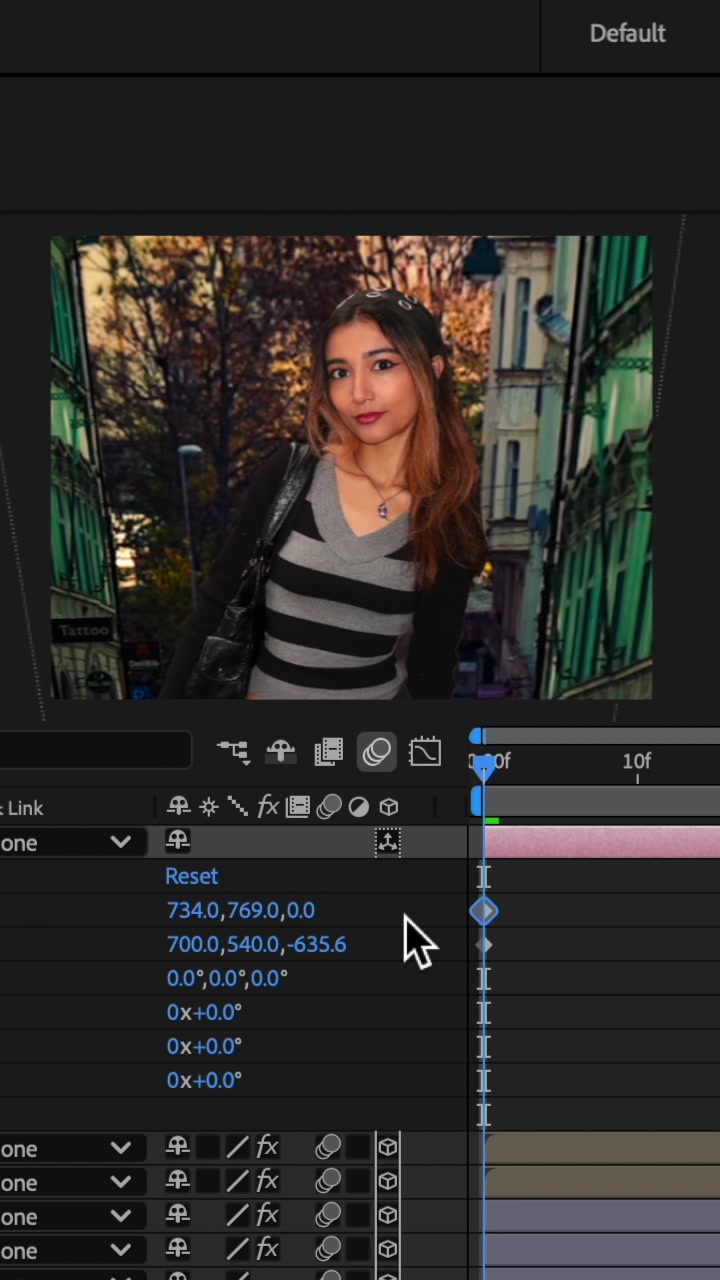Click the Frame Blending filmstrip header icon
The image size is (720, 1280).
[x=298, y=806]
